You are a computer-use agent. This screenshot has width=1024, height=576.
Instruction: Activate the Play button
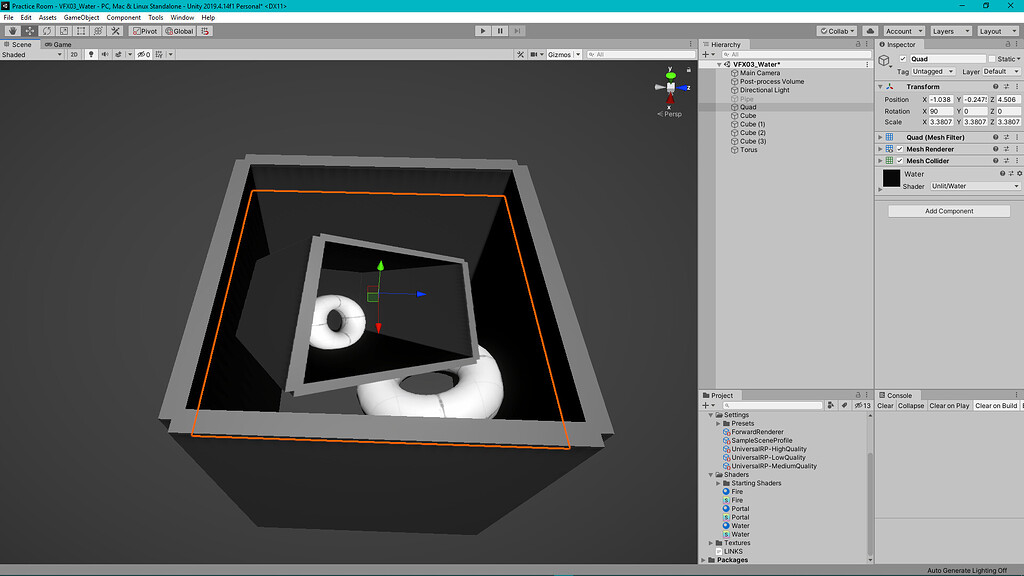483,31
